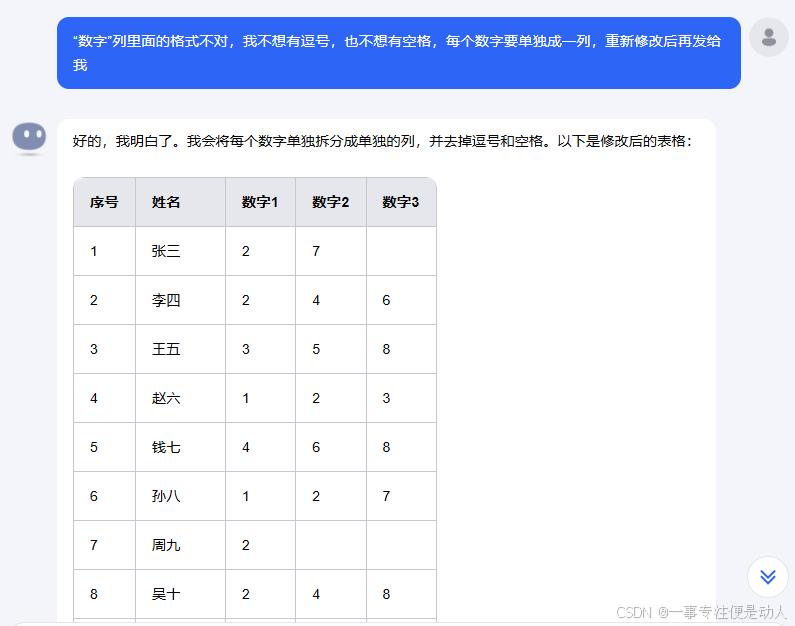Click 数字2 value '6' in 钱七 row
795x626 pixels.
coord(331,447)
